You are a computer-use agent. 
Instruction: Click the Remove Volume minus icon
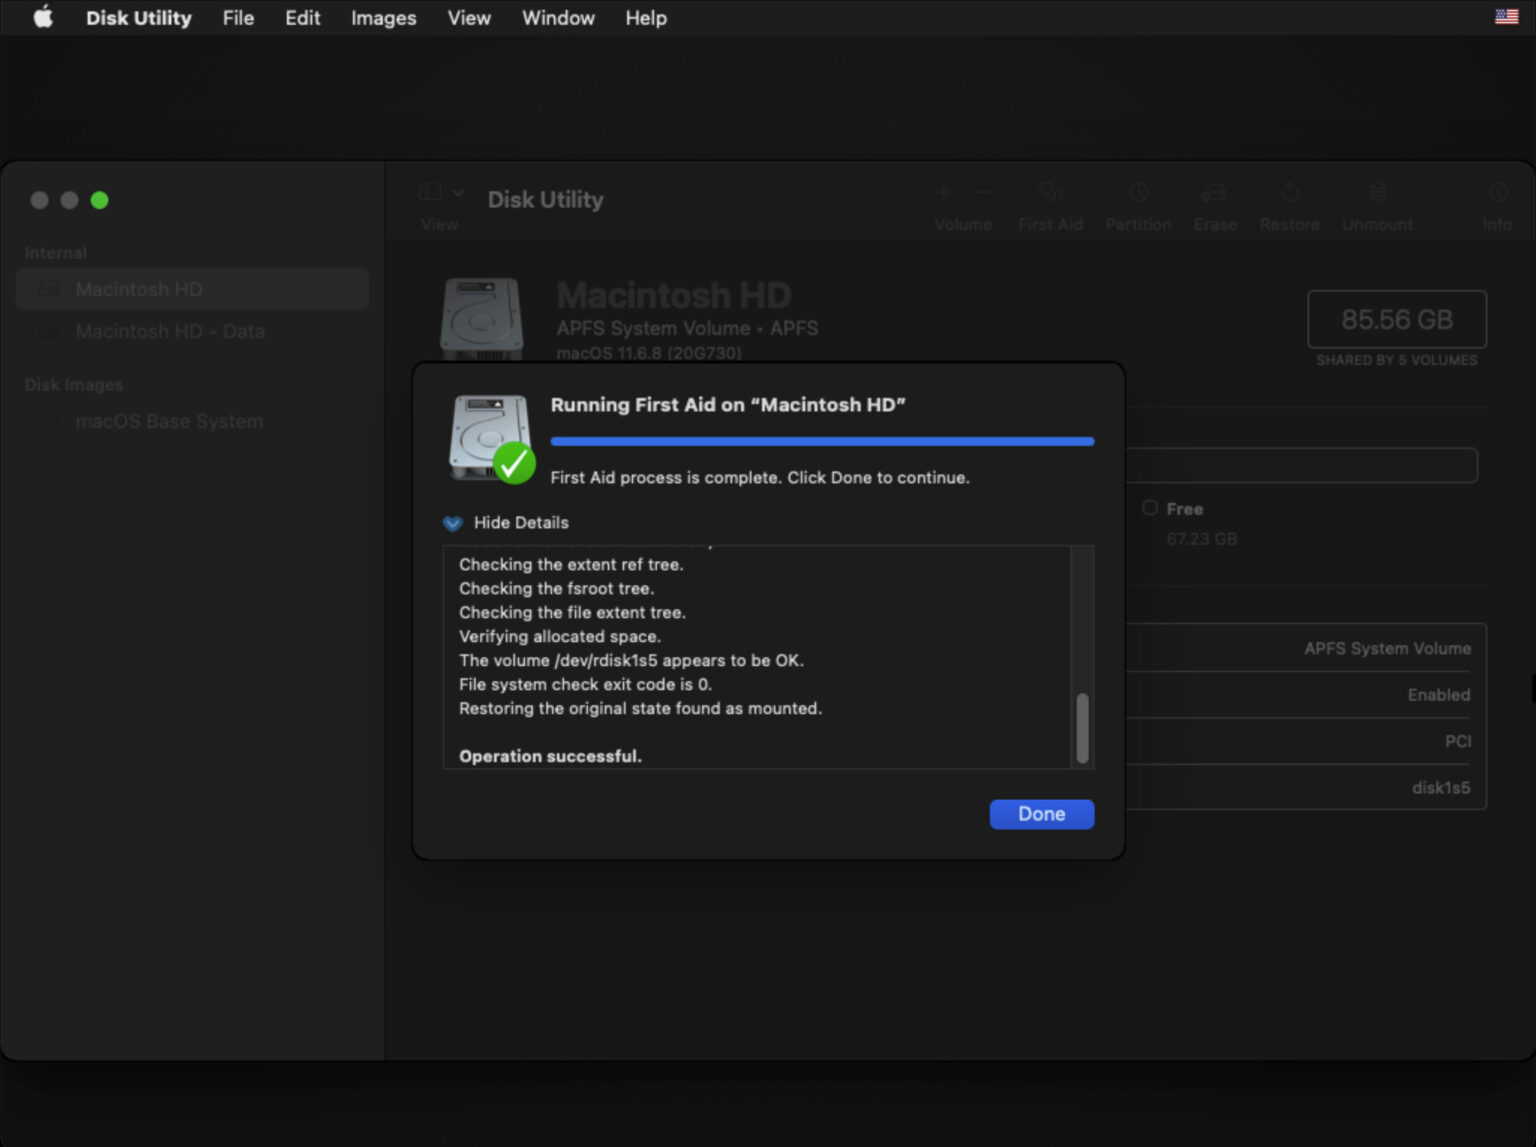983,192
